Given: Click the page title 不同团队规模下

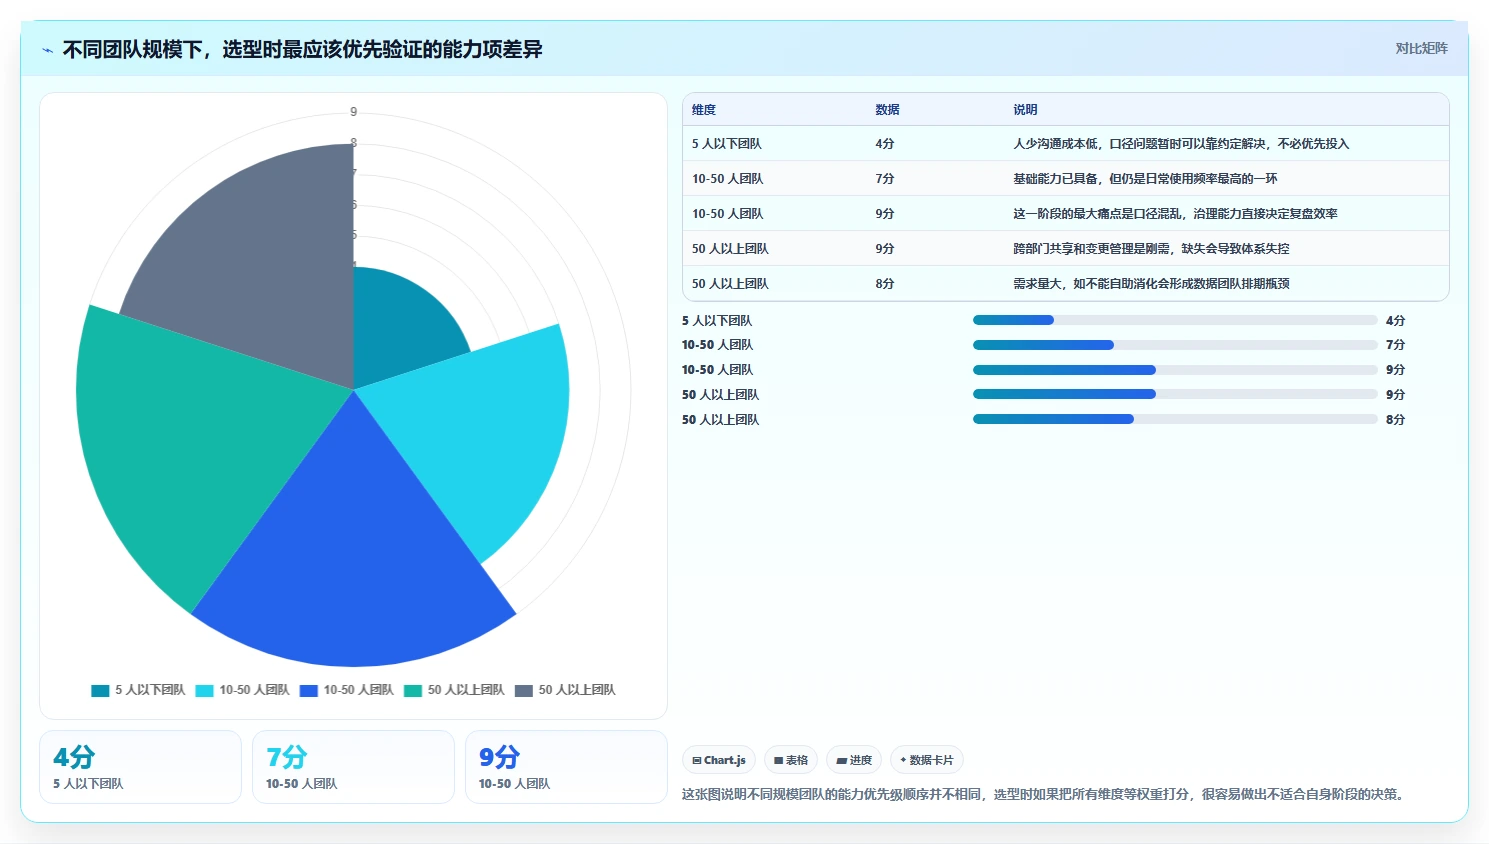Looking at the screenshot, I should pos(302,50).
